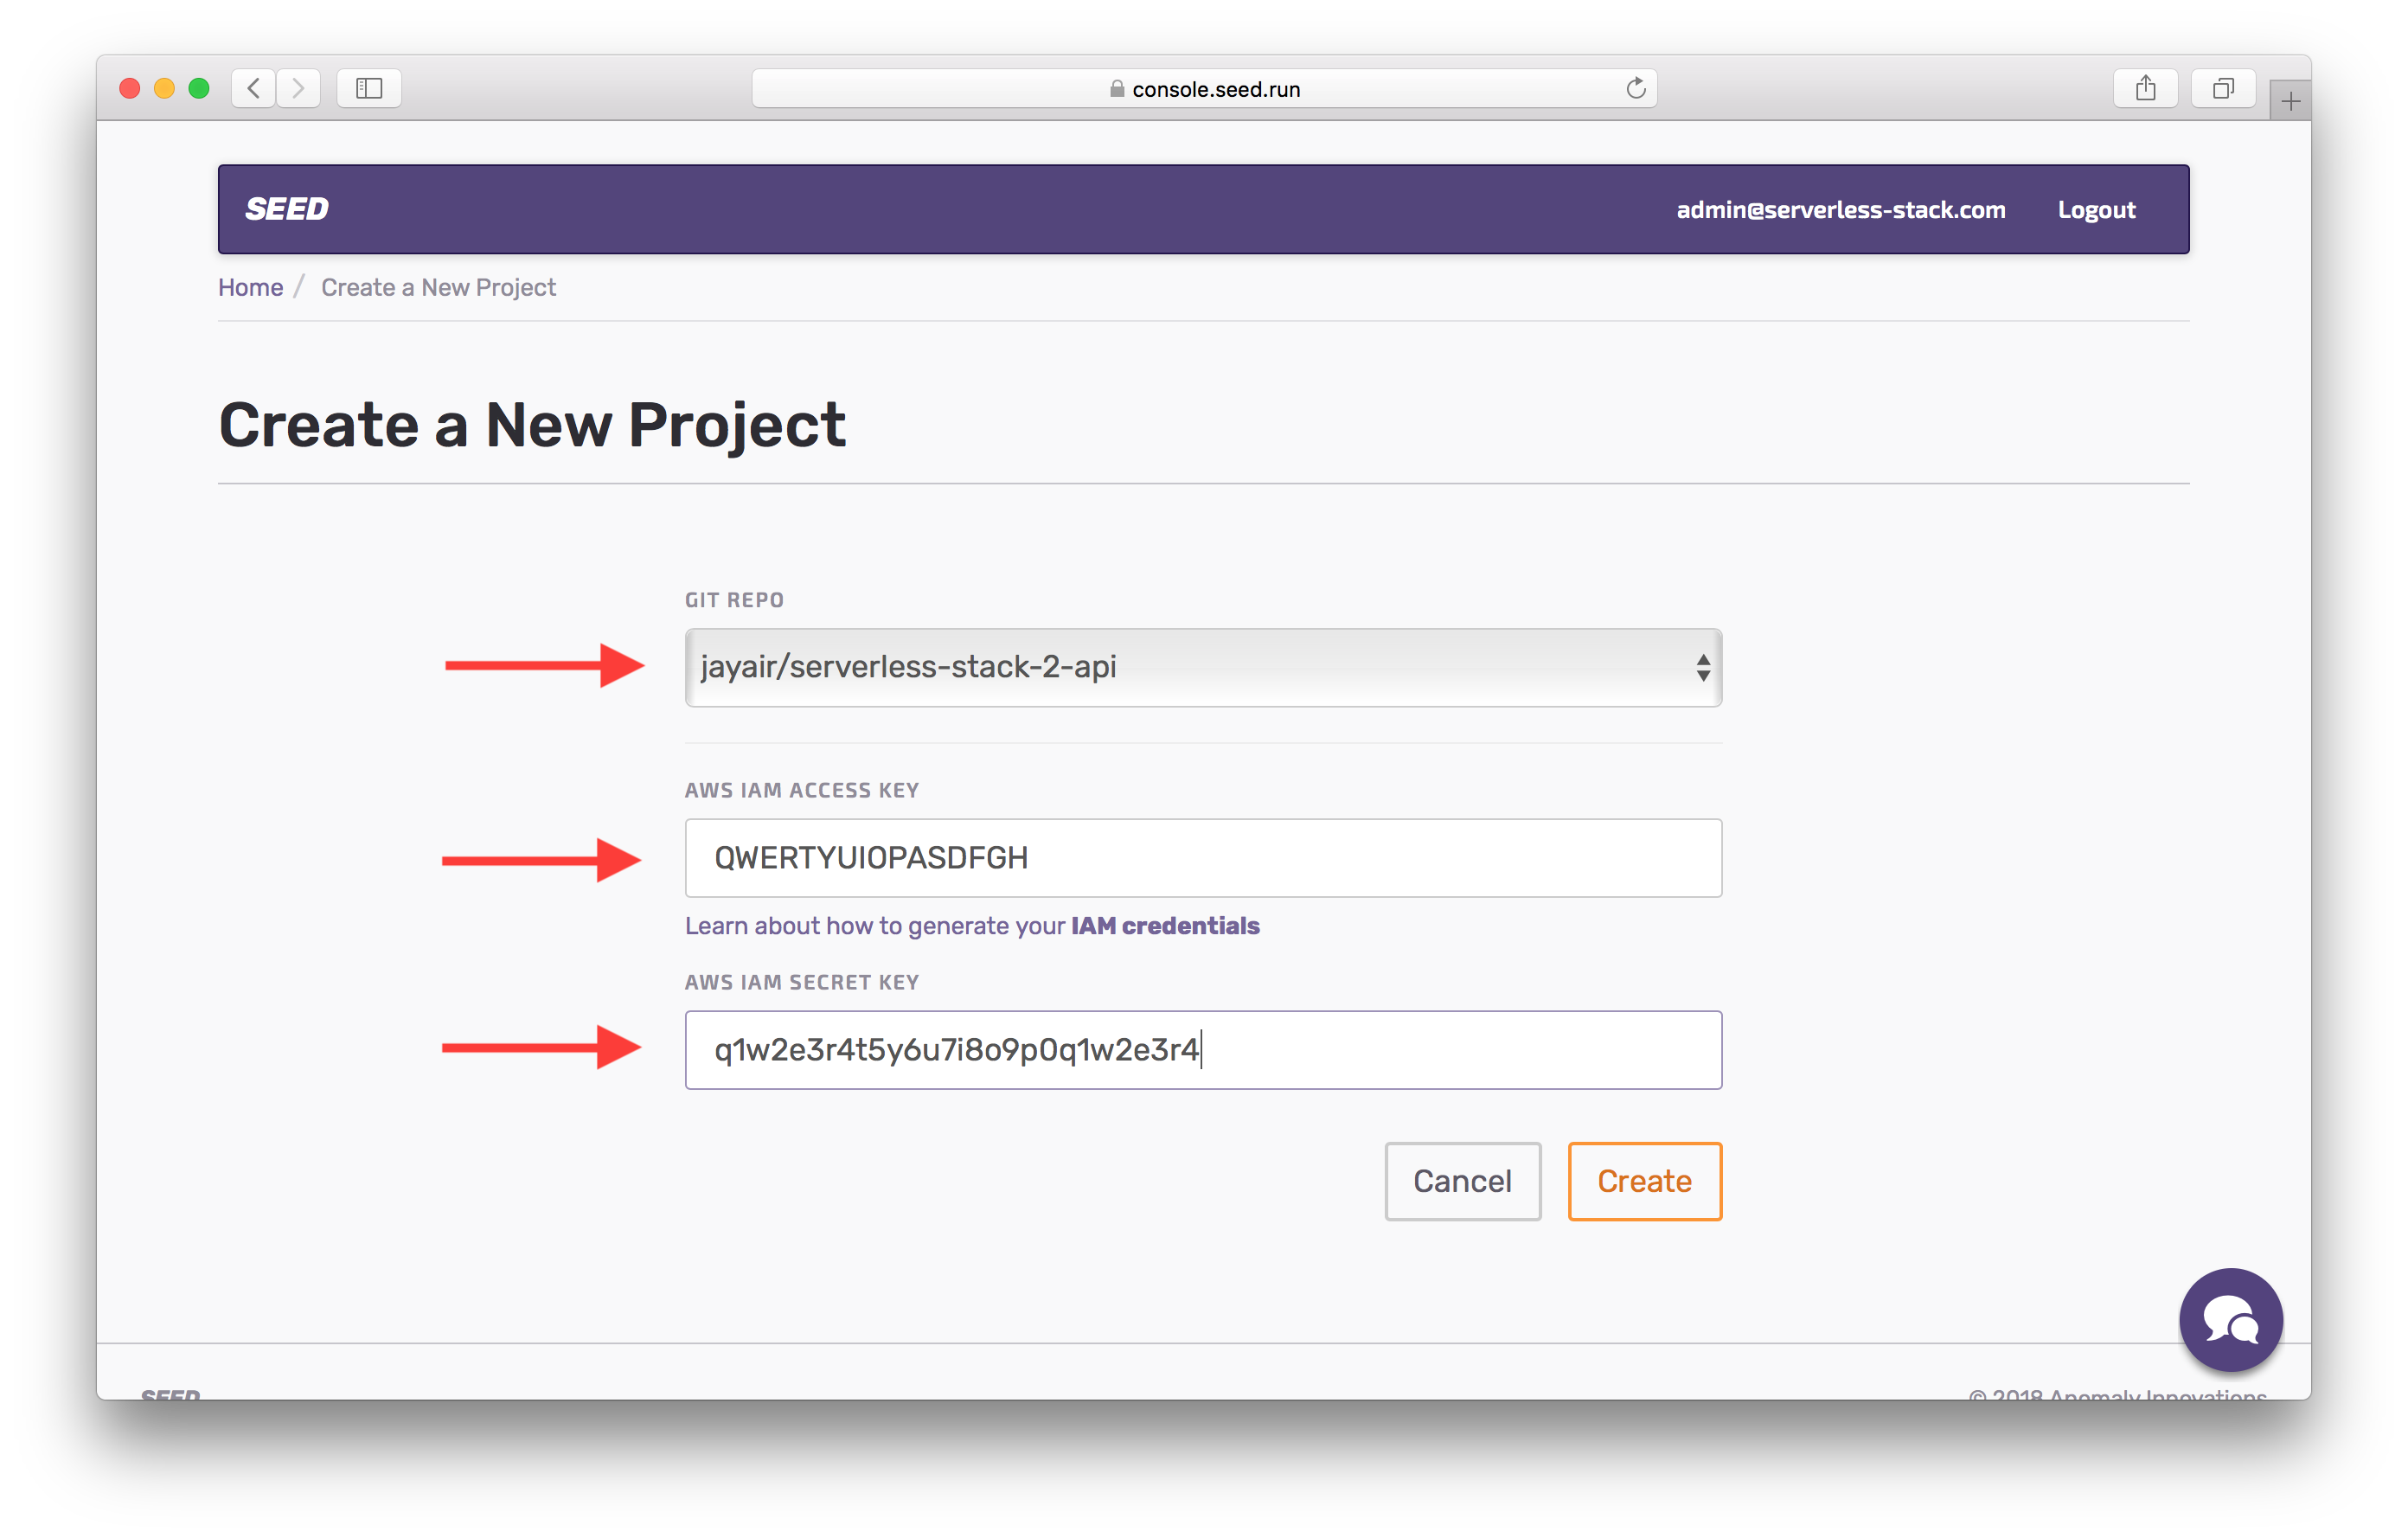This screenshot has height=1538, width=2408.
Task: Click the Safari reload page icon
Action: pos(1636,88)
